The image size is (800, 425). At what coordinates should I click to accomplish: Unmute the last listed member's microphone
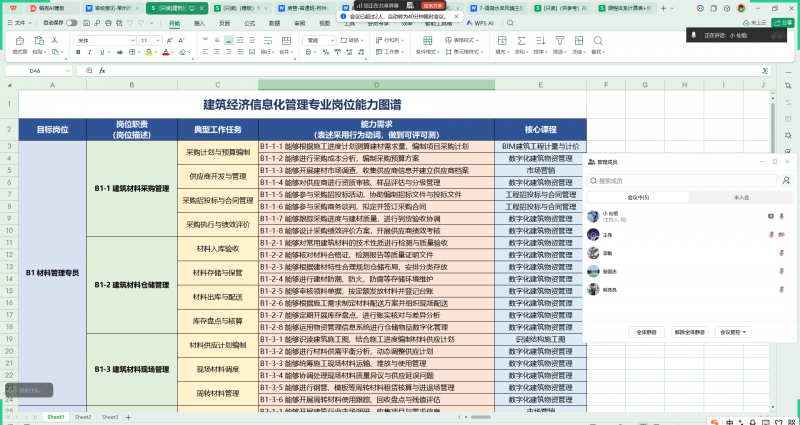point(781,289)
